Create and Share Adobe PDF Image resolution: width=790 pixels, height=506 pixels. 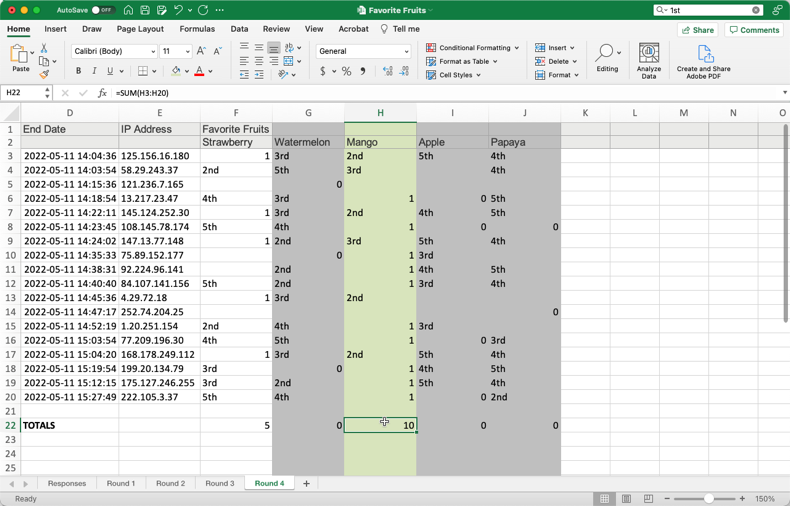click(x=703, y=61)
